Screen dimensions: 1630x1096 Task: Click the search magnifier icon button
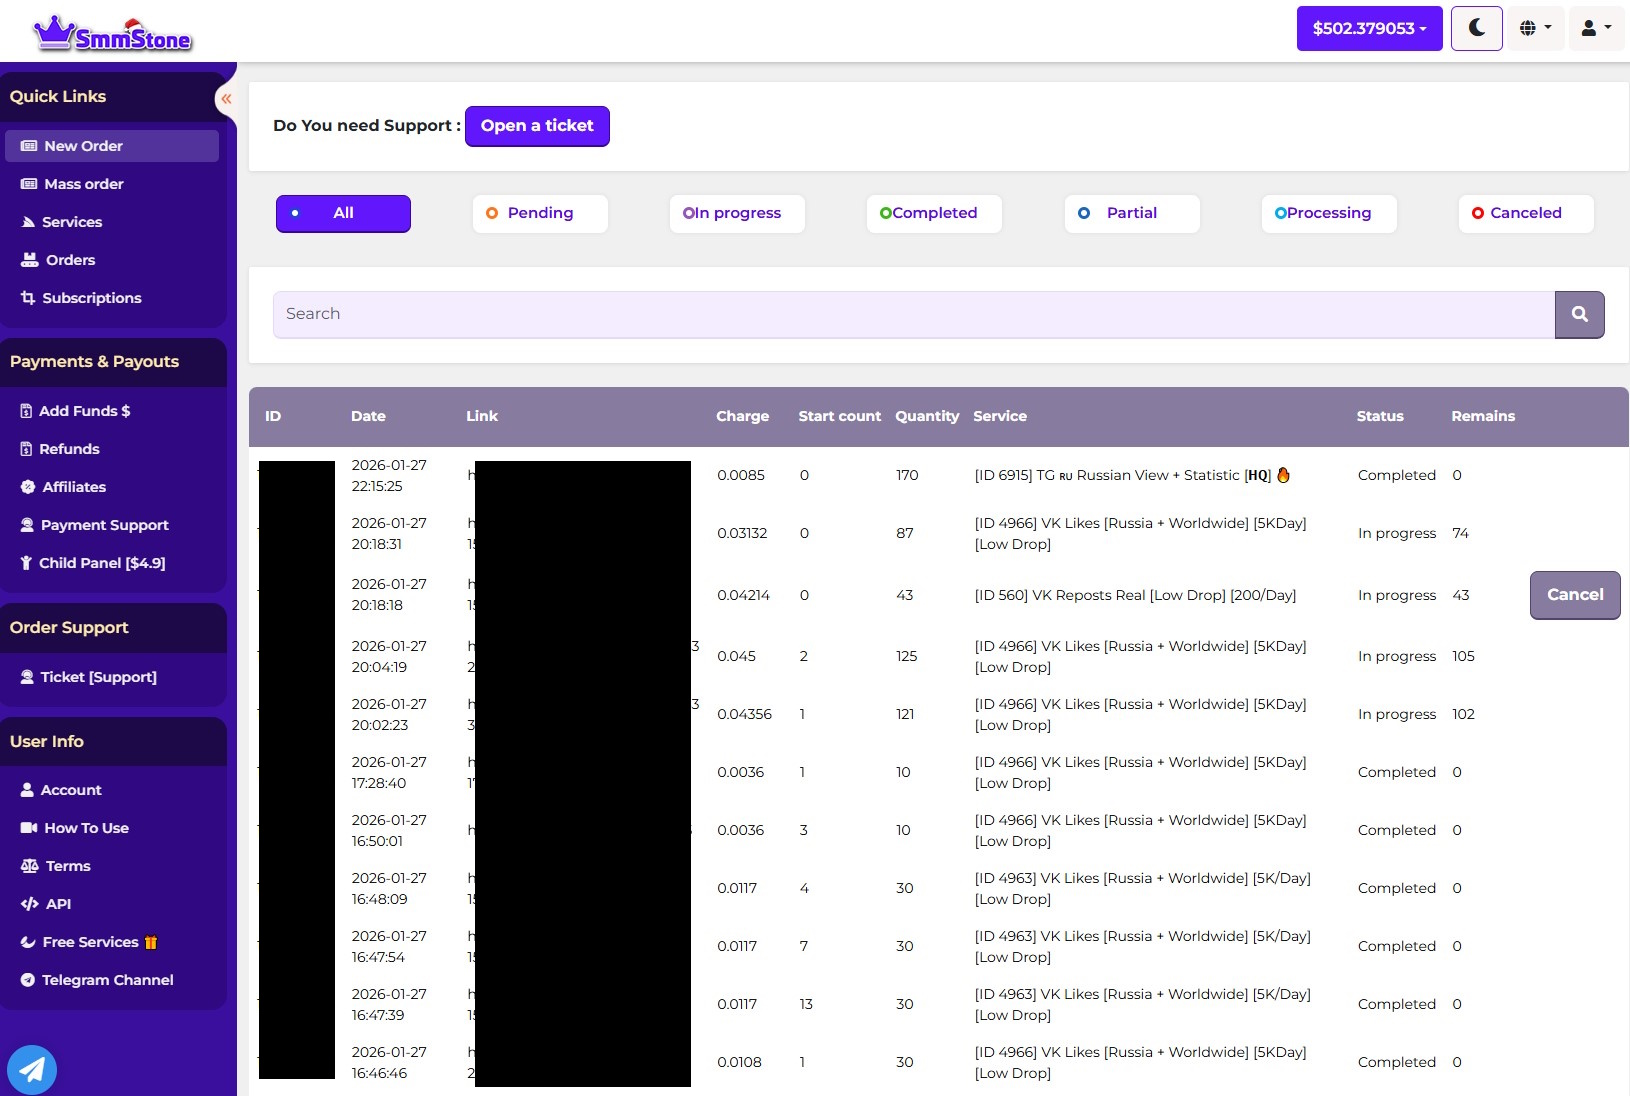(1579, 314)
